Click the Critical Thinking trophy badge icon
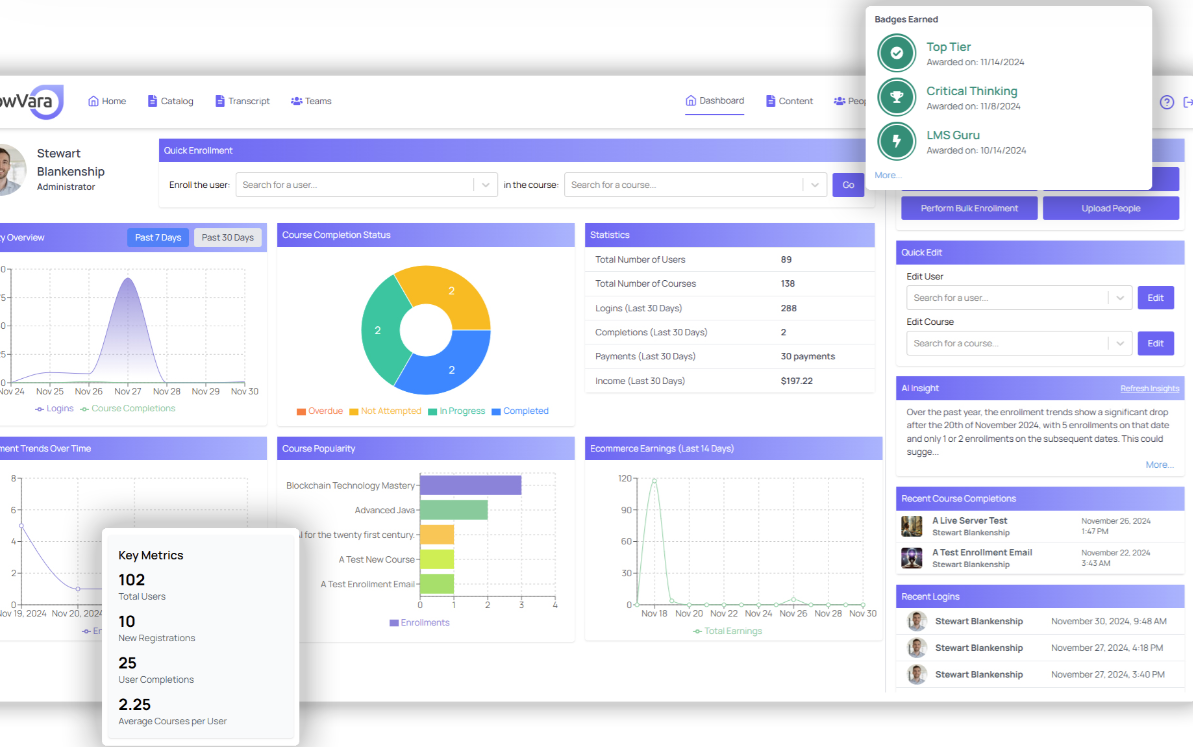Screen dimensions: 1193x747 coord(896,97)
